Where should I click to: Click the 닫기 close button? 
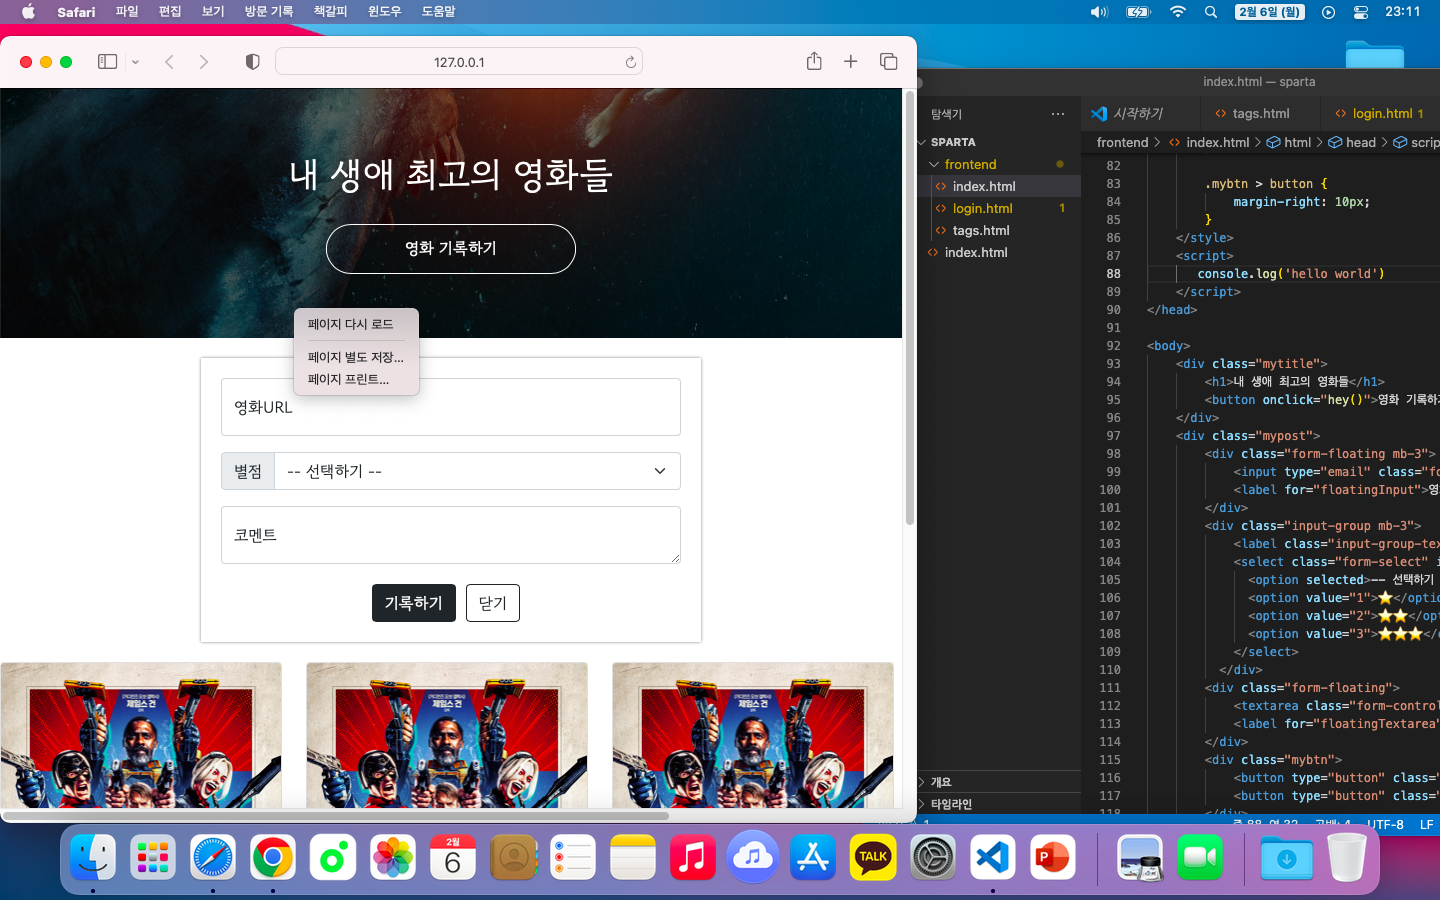click(493, 603)
